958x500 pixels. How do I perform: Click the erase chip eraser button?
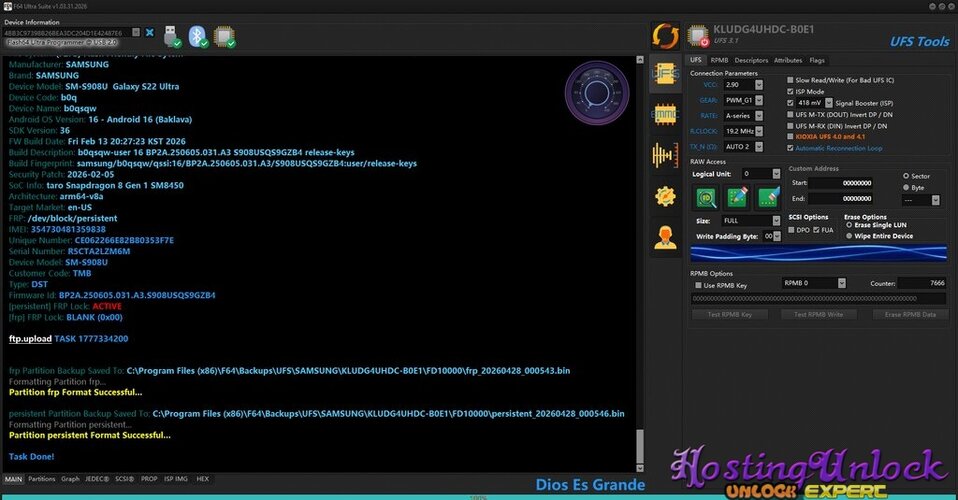768,197
